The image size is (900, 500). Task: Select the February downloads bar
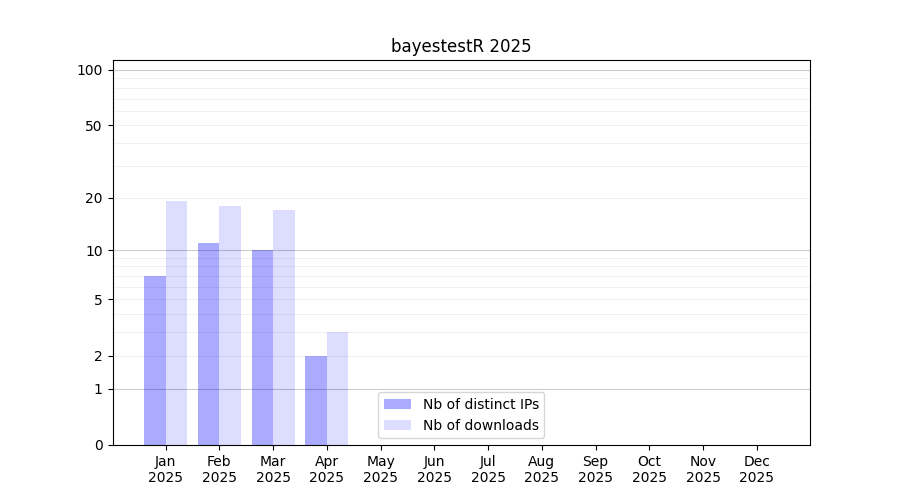[x=230, y=325]
